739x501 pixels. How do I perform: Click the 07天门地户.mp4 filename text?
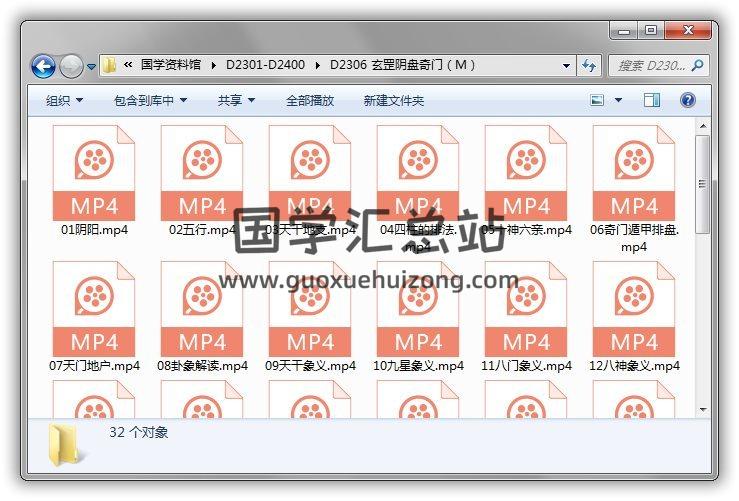[94, 366]
